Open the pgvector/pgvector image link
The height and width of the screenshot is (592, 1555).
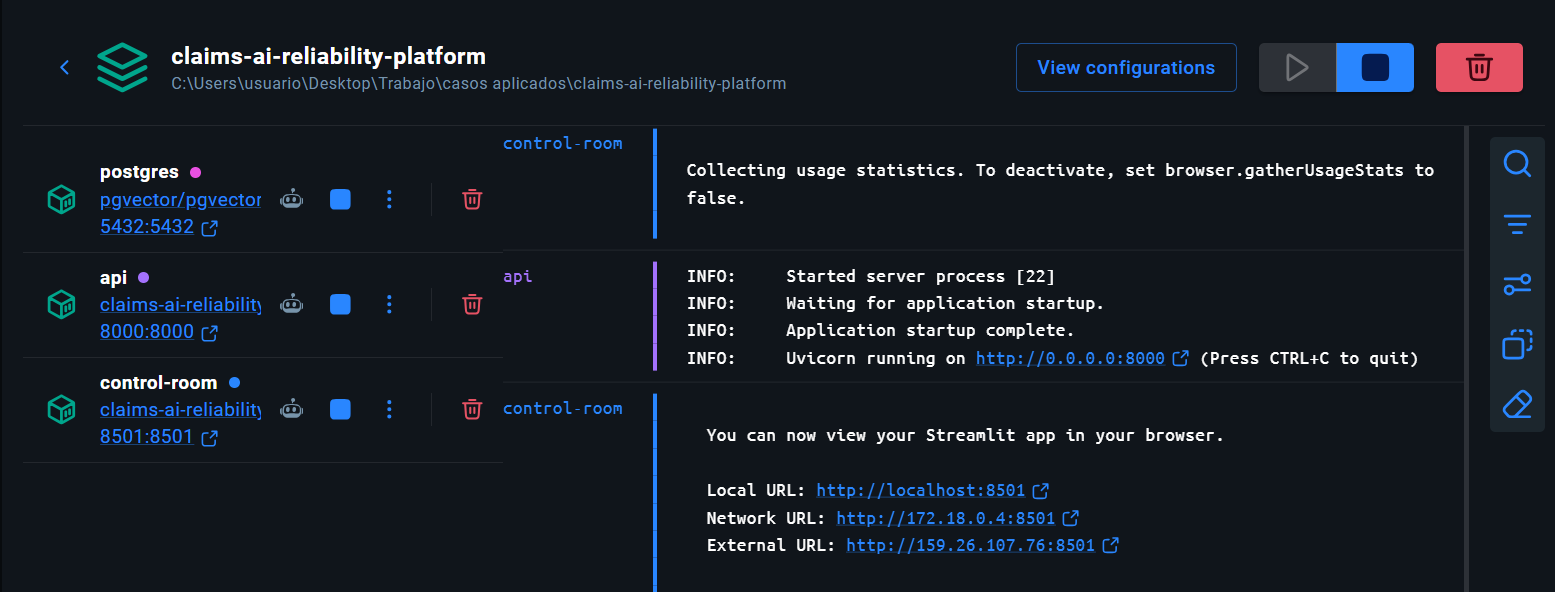click(180, 199)
